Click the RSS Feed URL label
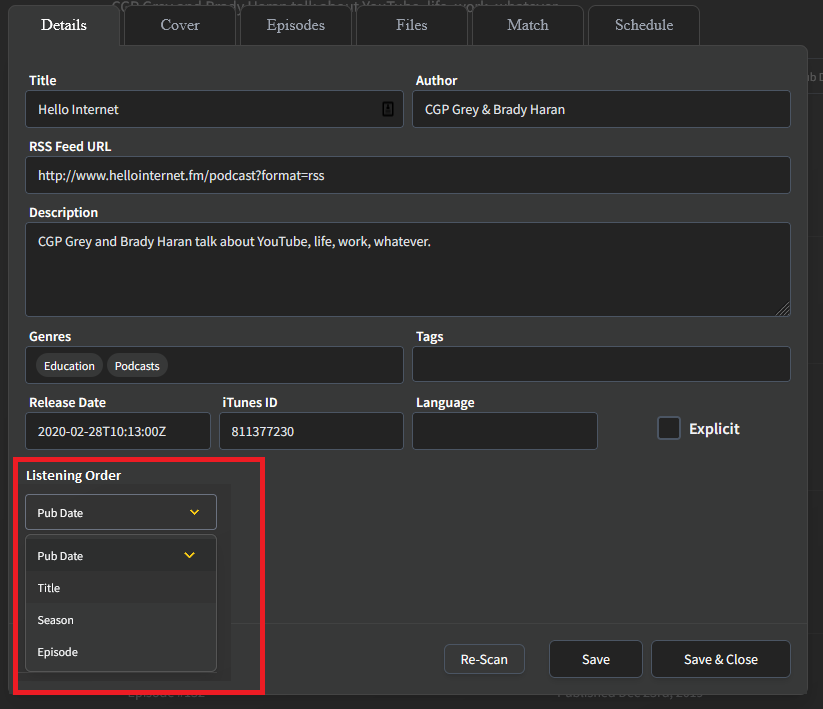The width and height of the screenshot is (823, 709). [x=70, y=146]
